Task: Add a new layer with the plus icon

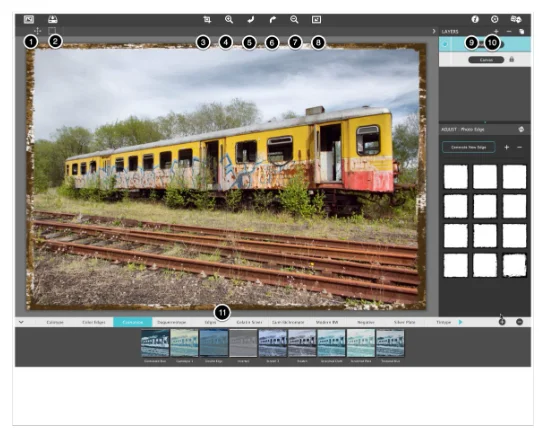Action: pyautogui.click(x=496, y=31)
